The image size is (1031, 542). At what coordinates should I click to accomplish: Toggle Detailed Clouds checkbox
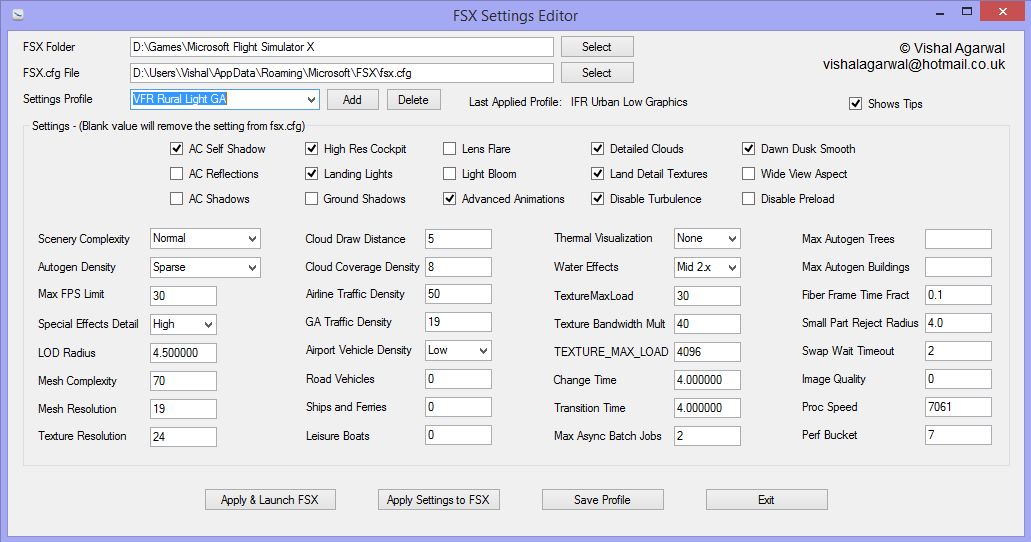598,149
